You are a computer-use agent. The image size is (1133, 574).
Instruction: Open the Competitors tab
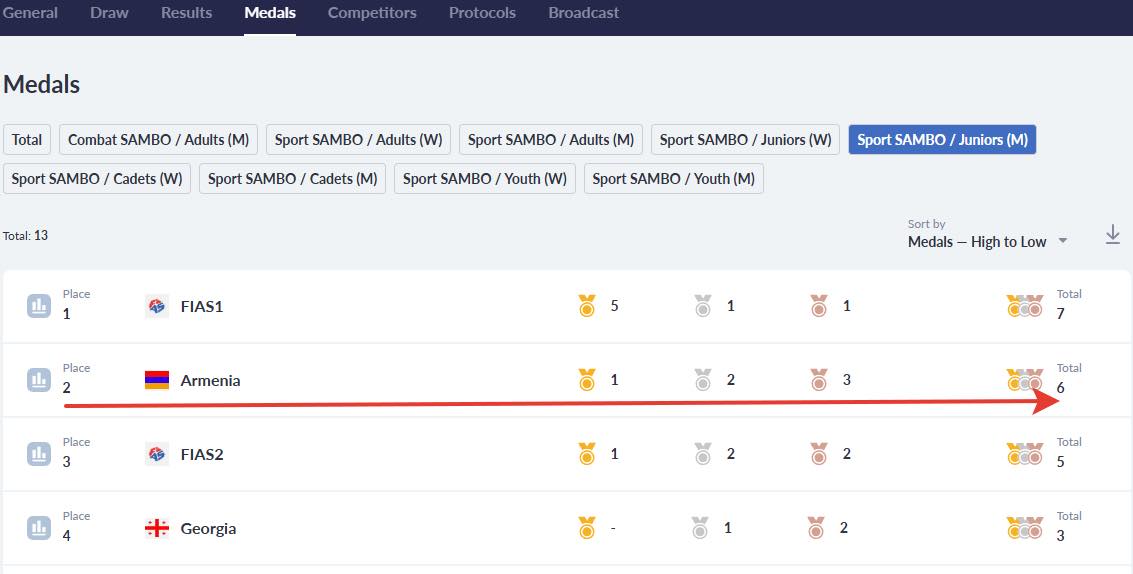372,14
